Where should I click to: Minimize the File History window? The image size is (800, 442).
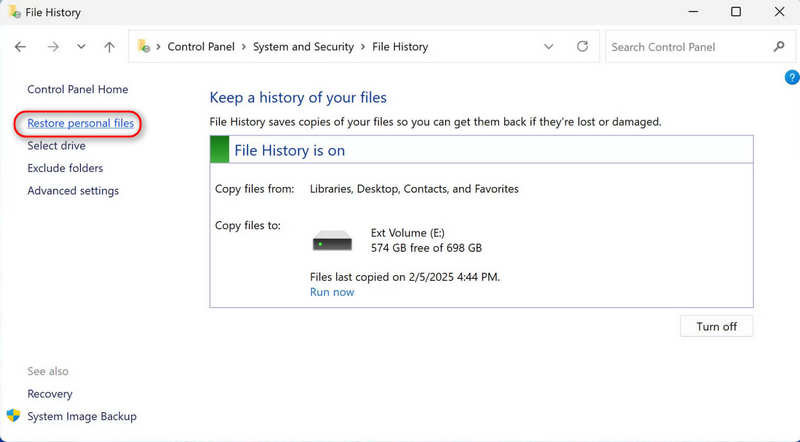pyautogui.click(x=693, y=12)
